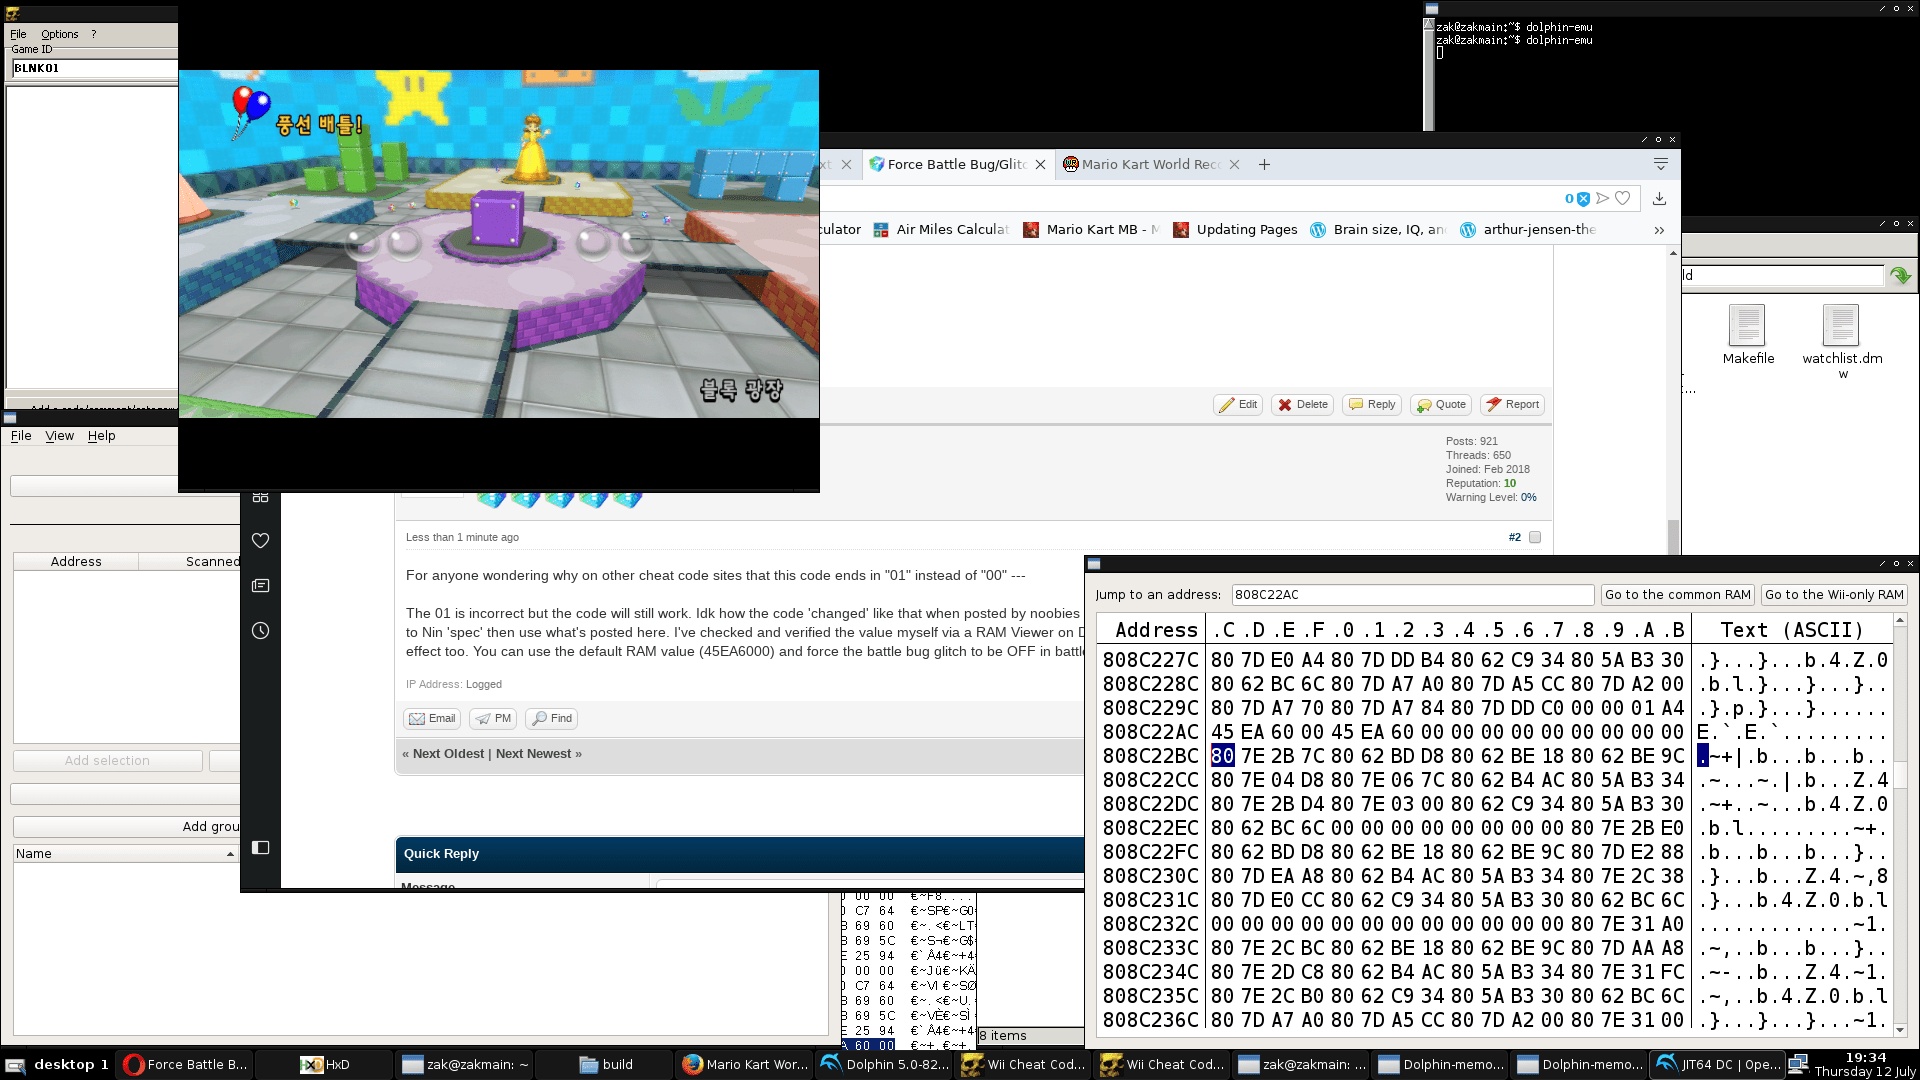Click the ad blocker shield icon
1920x1080 pixels.
point(1583,199)
